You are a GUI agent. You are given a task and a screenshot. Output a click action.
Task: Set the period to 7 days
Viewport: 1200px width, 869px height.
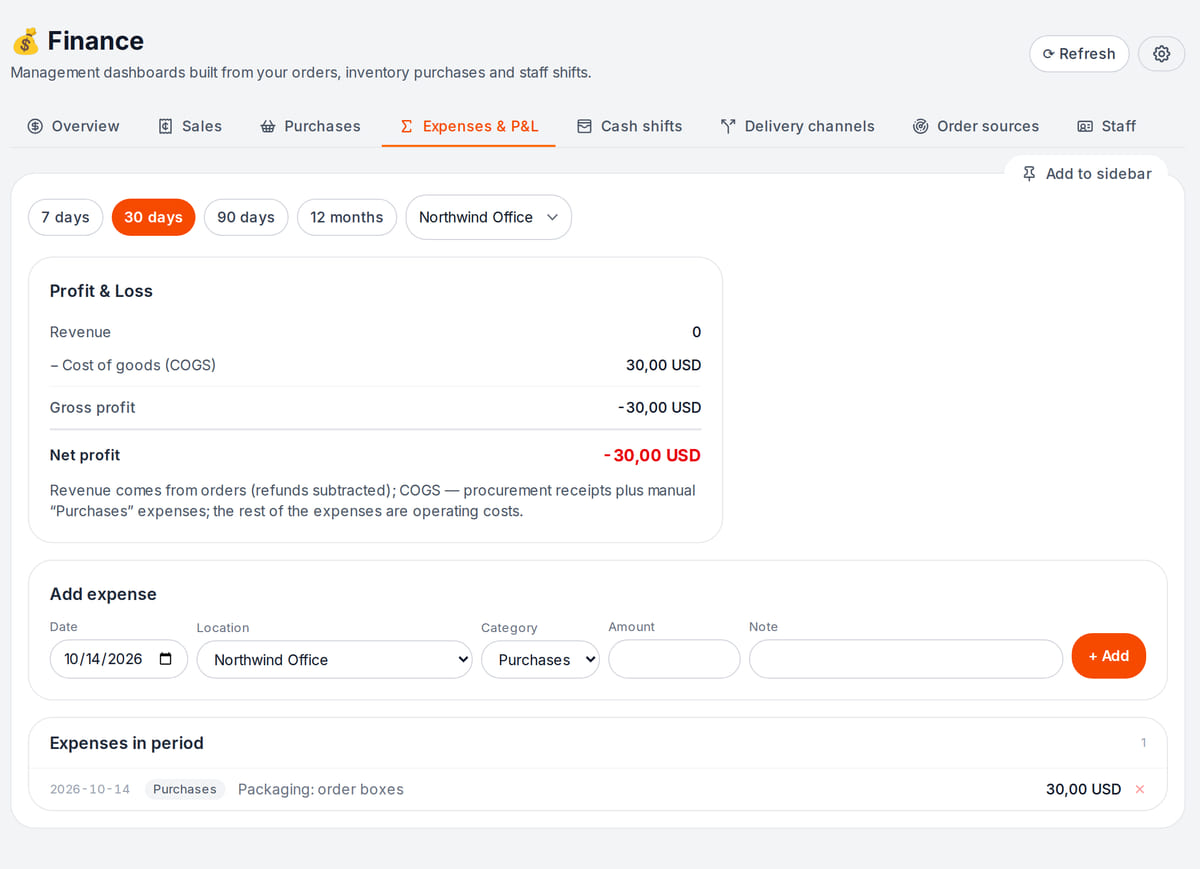click(x=65, y=217)
